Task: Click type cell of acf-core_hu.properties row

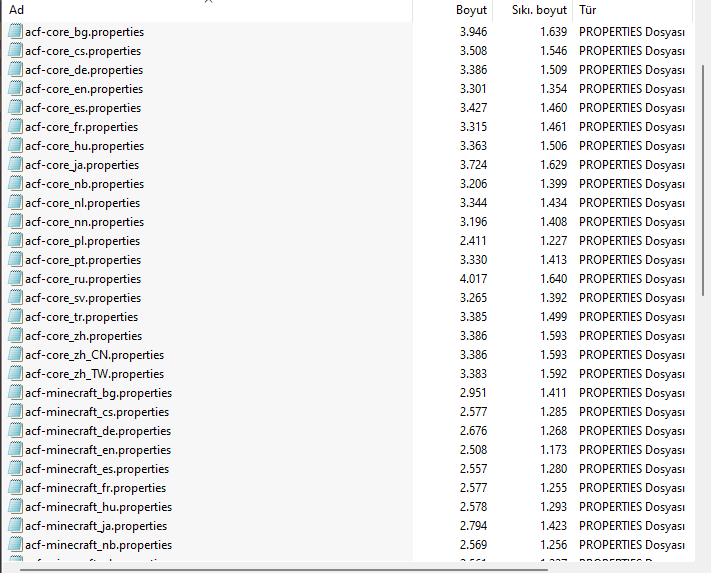Action: point(632,146)
